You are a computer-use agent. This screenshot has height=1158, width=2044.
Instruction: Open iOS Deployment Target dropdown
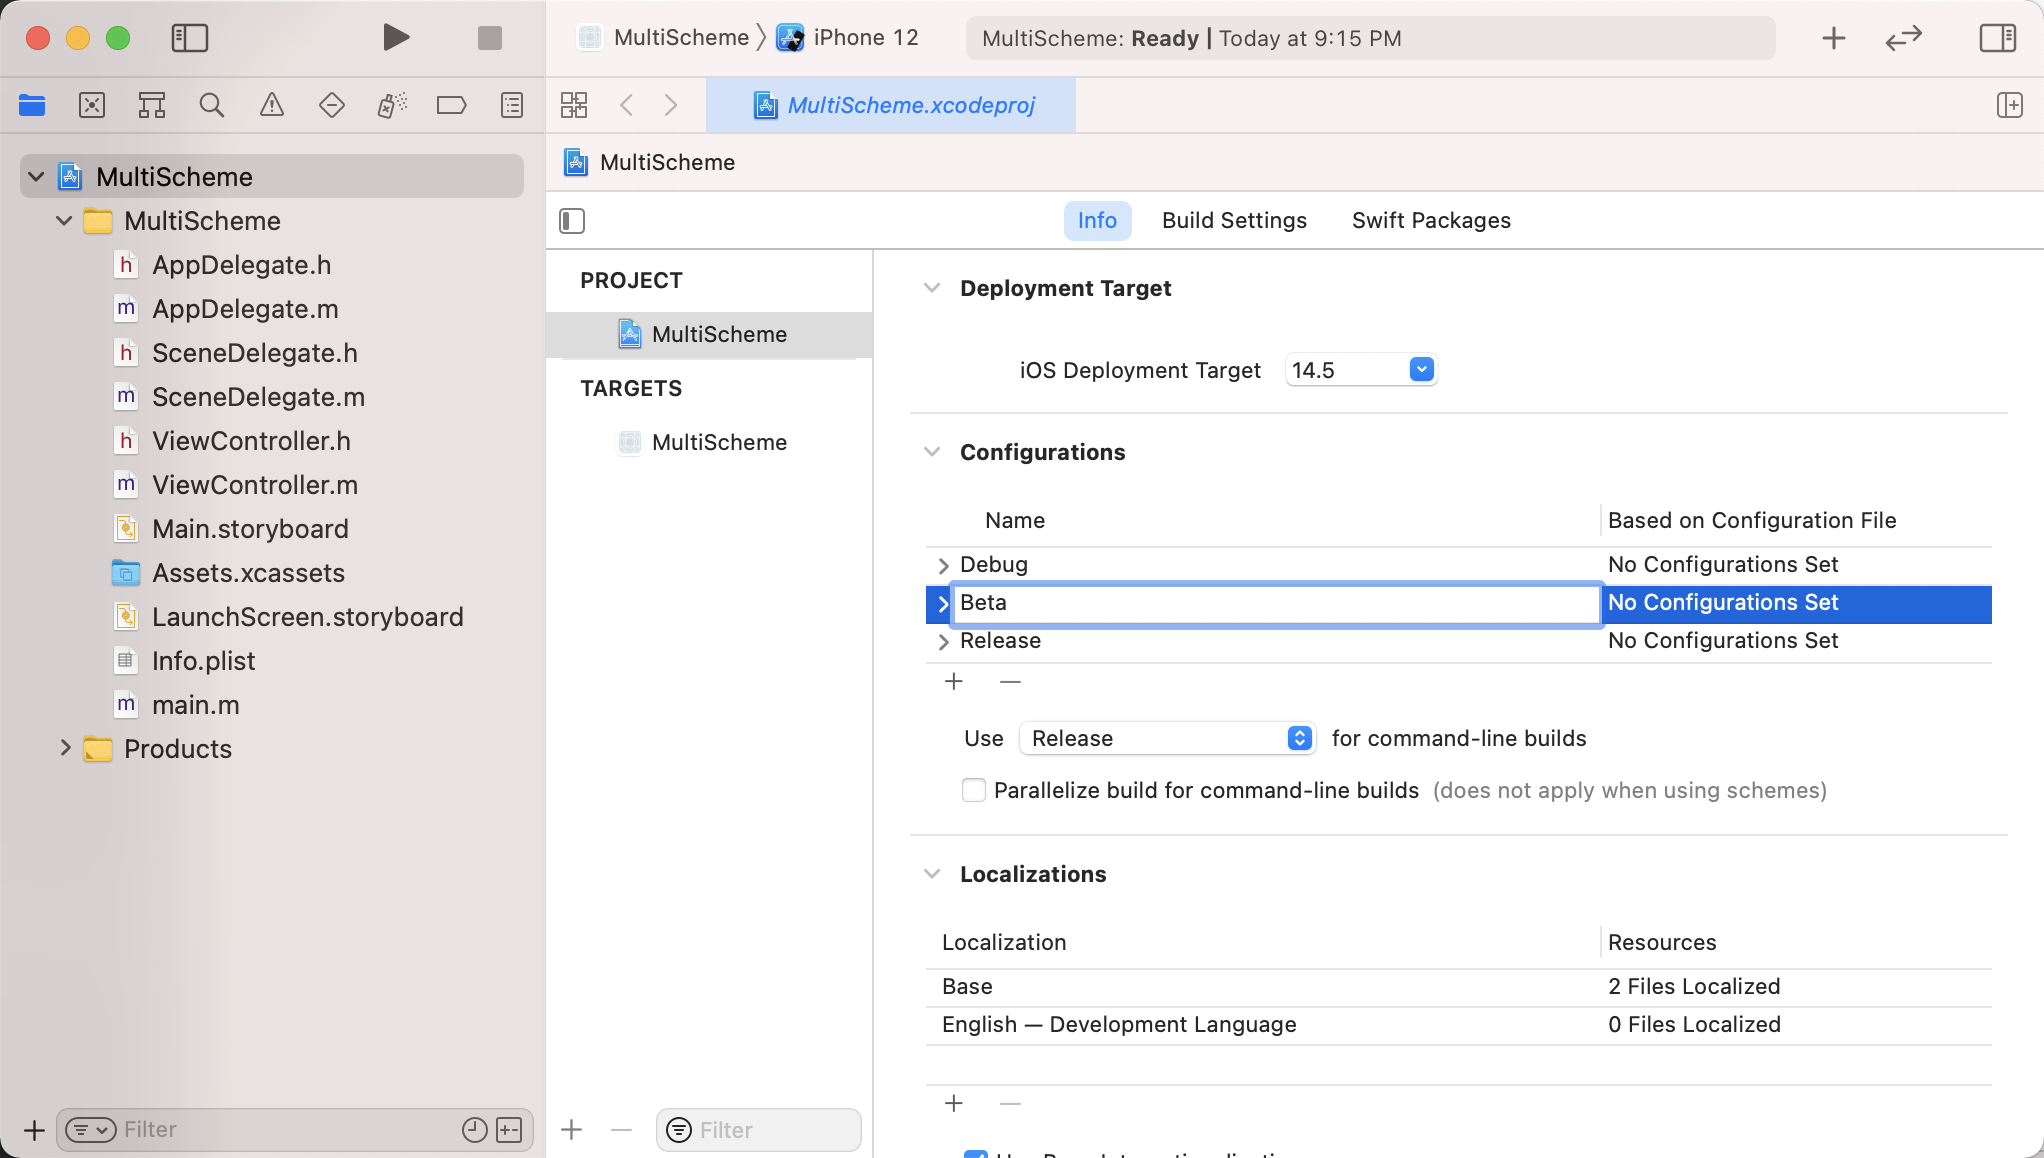point(1421,370)
